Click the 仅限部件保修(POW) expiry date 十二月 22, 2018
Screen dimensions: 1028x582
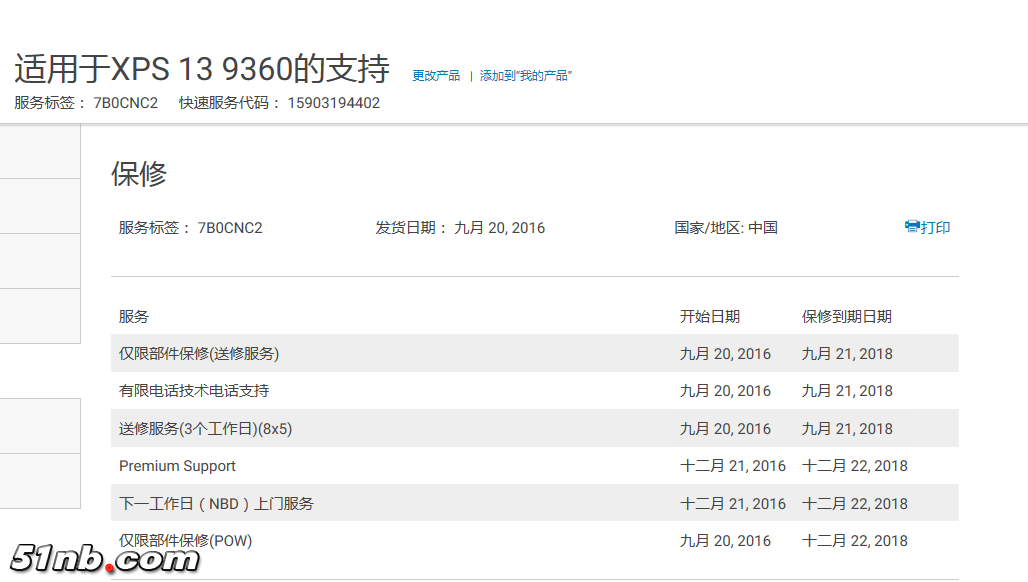(855, 541)
